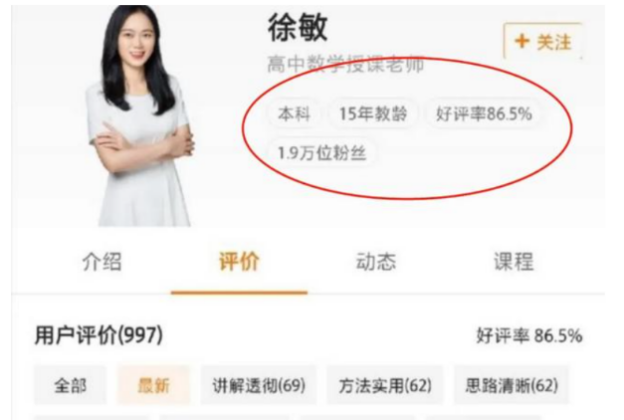Select the 最新 review filter
The width and height of the screenshot is (624, 420).
[154, 385]
